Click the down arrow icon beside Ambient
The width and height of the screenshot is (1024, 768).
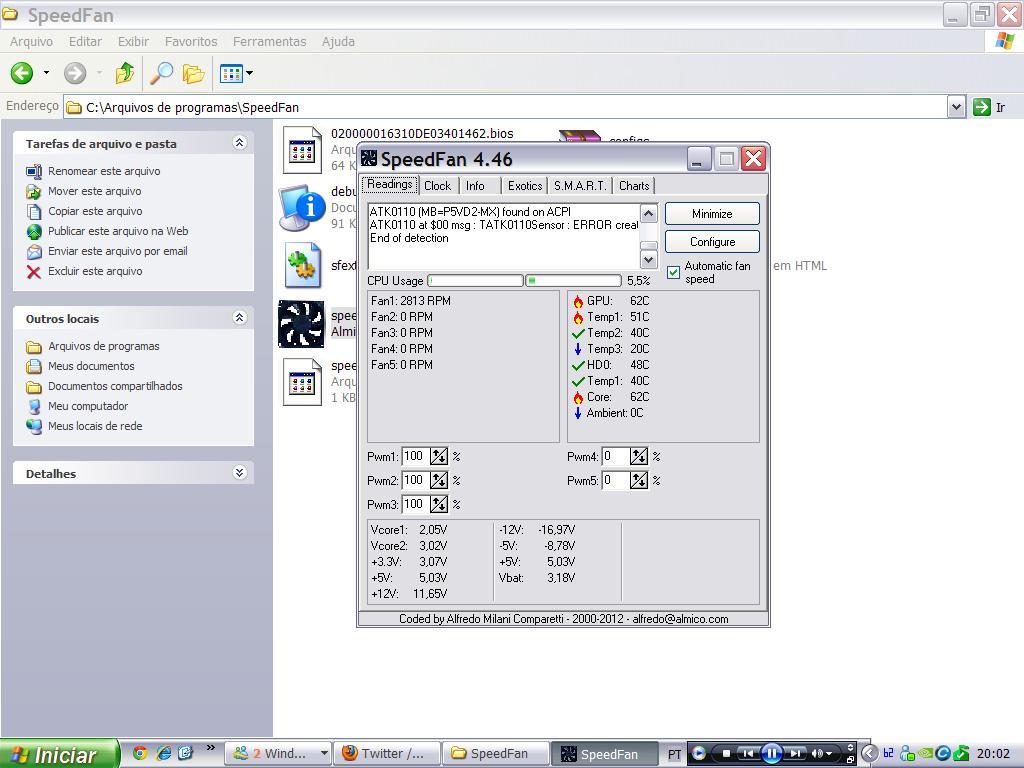point(578,413)
